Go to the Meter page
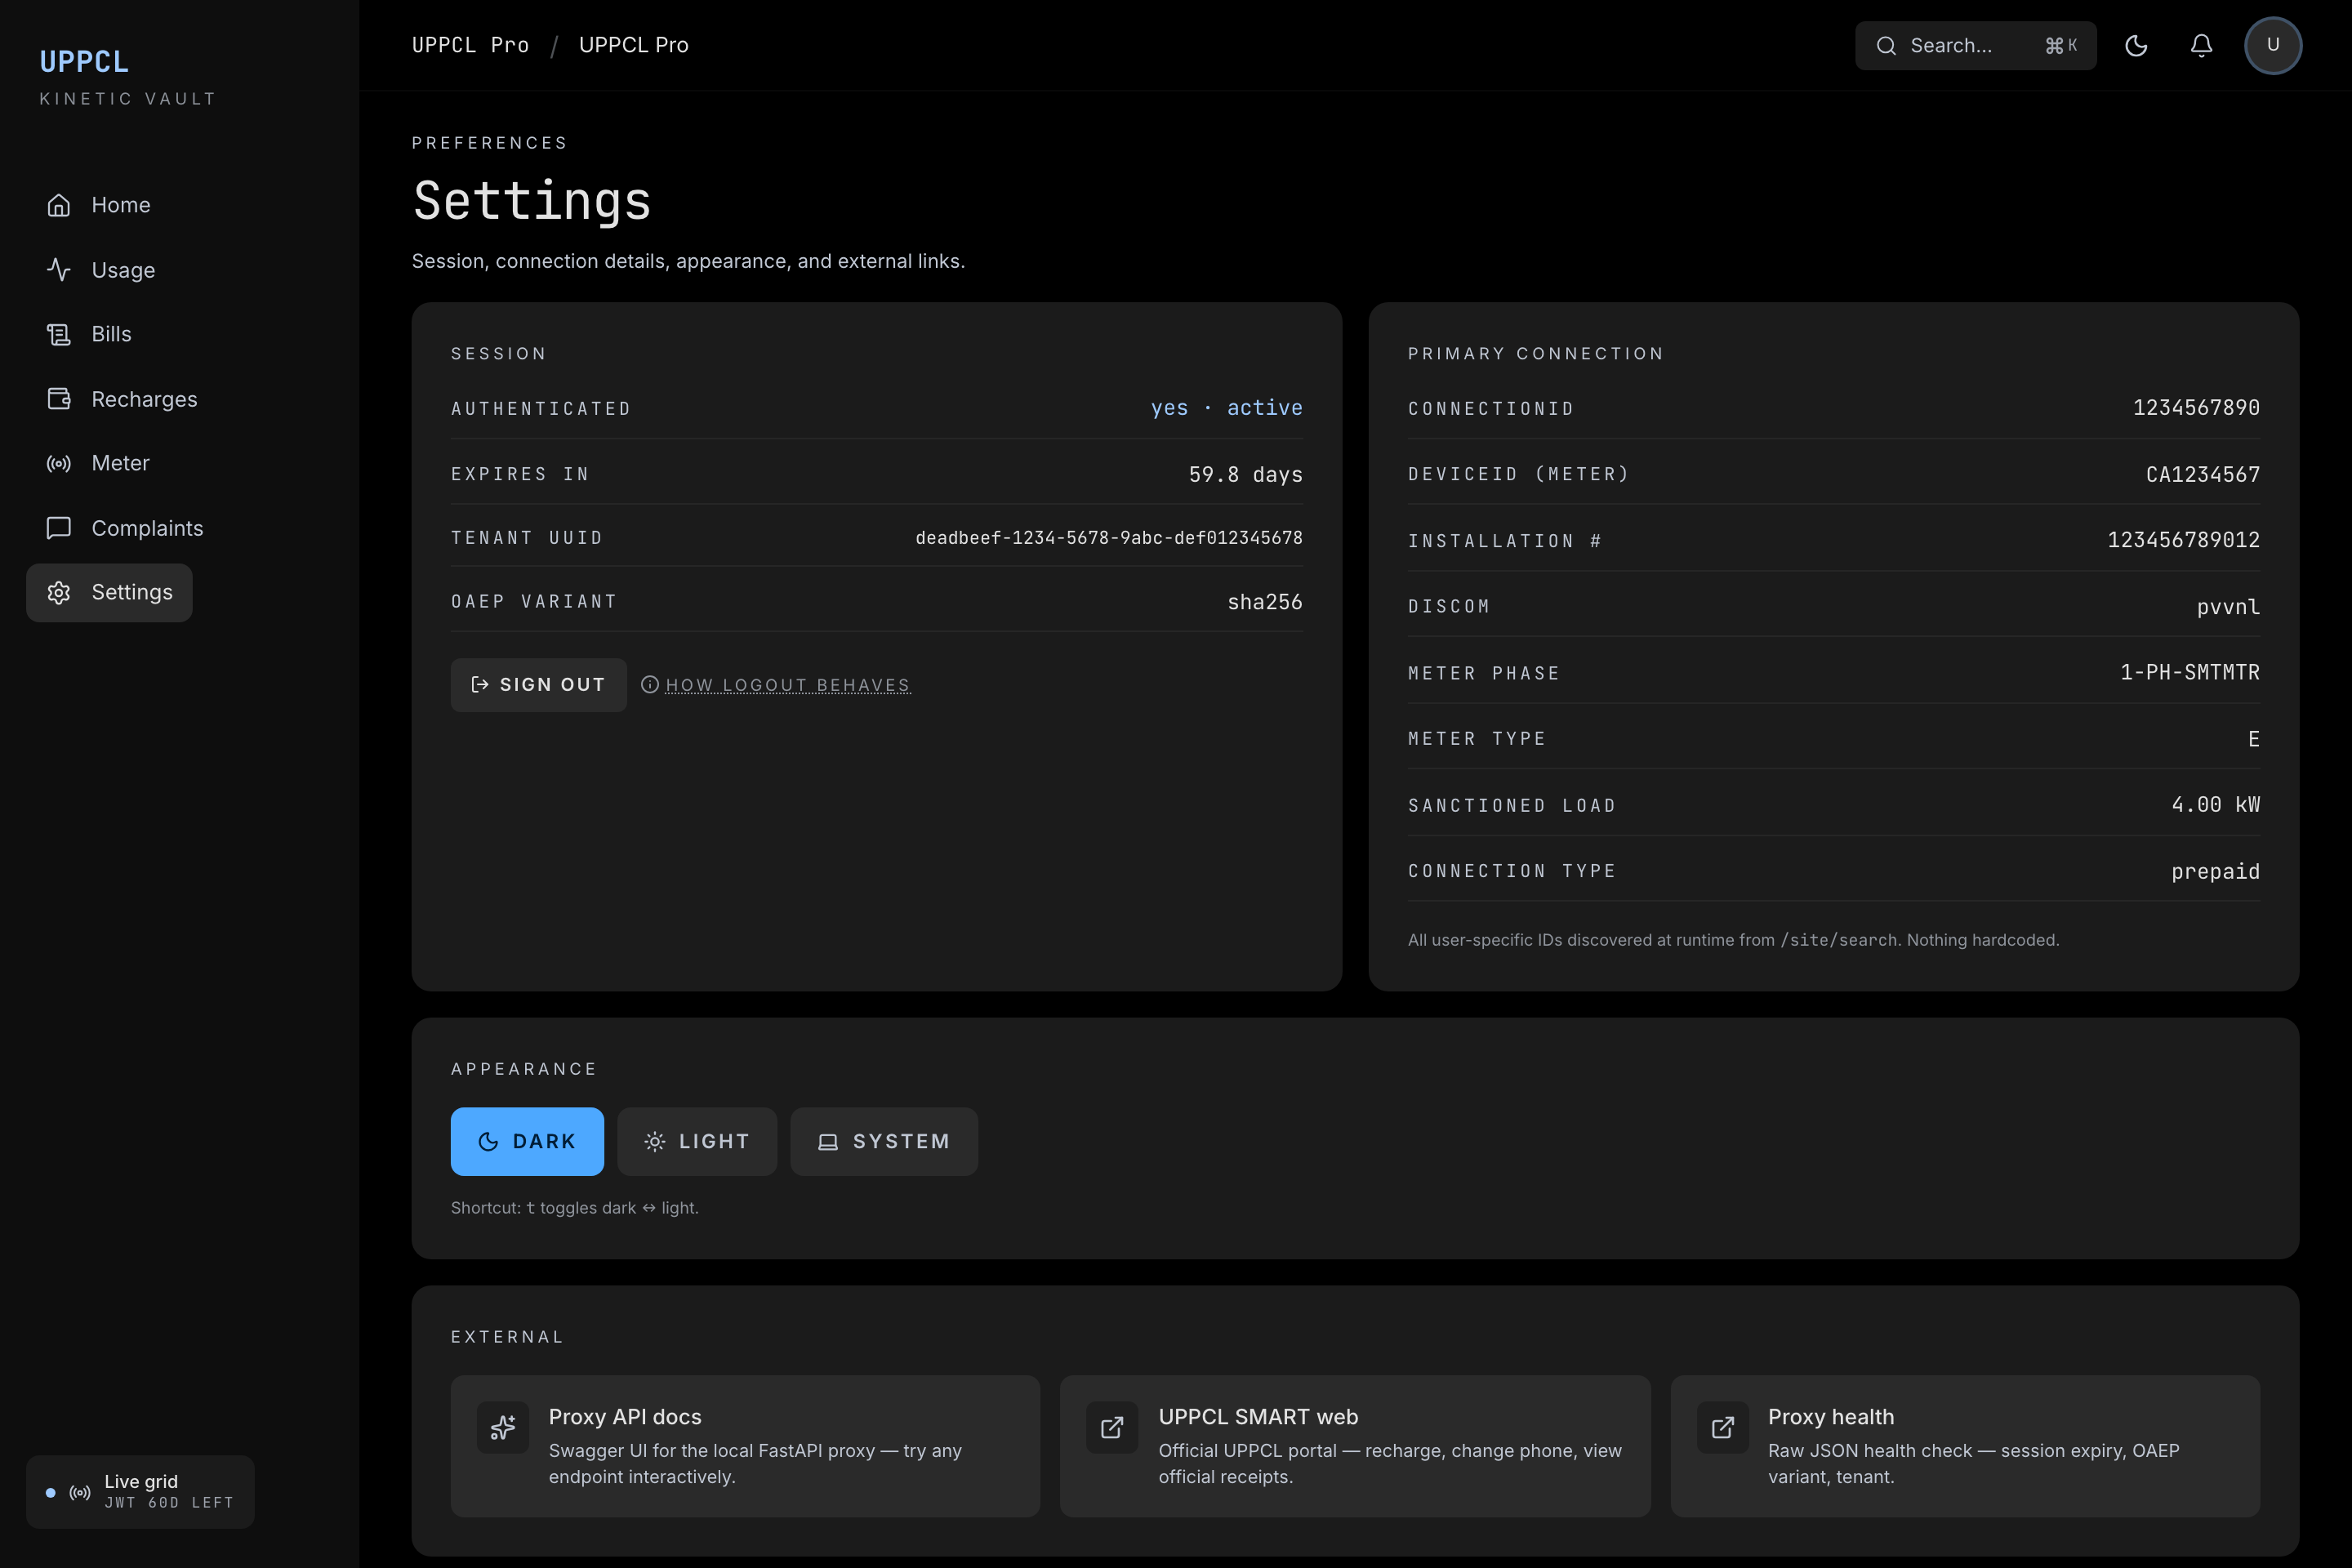 (x=98, y=463)
